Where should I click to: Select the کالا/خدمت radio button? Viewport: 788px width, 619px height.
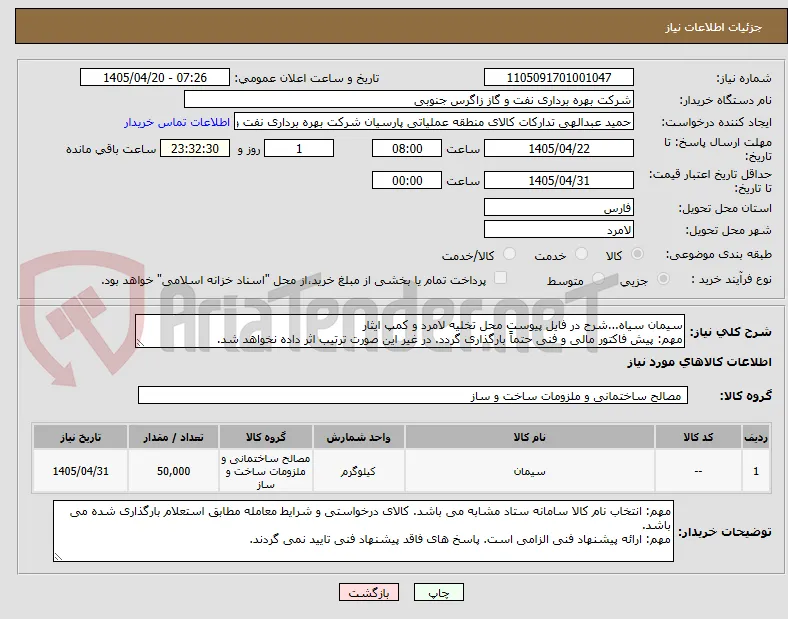(x=510, y=254)
